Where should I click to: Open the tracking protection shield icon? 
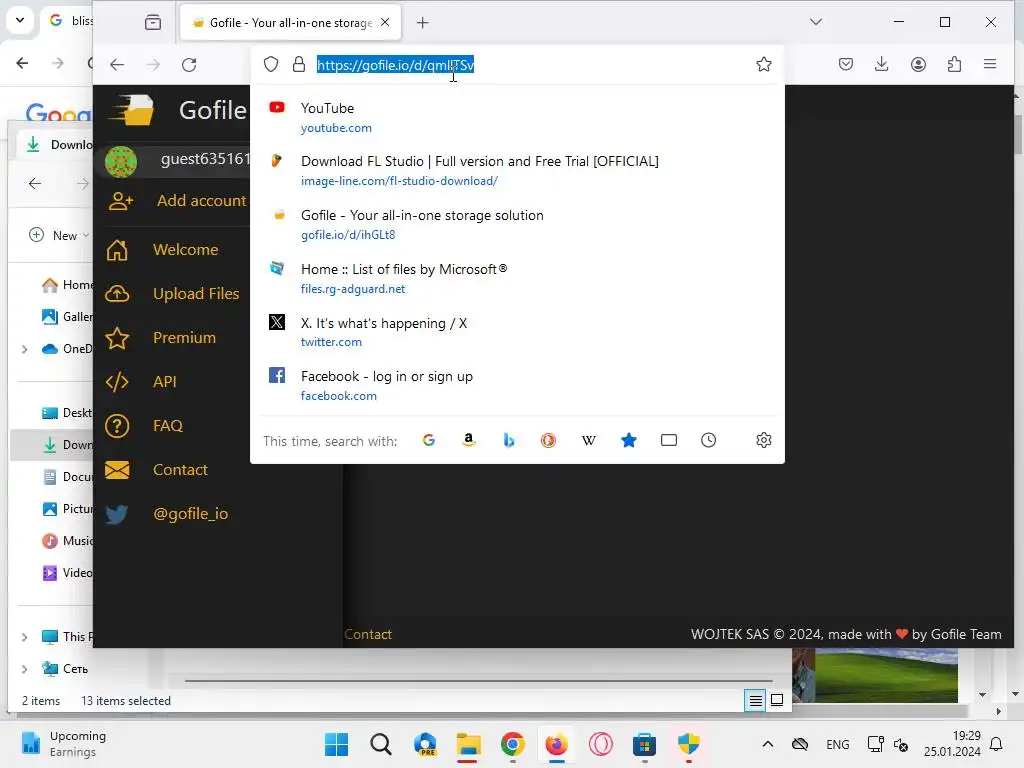(x=271, y=64)
